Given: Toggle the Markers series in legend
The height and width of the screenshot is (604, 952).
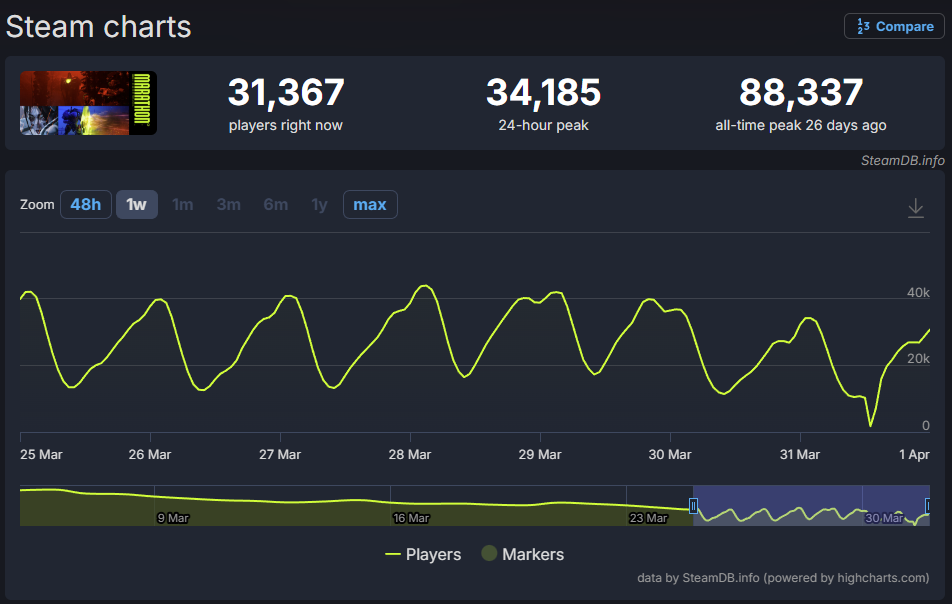Looking at the screenshot, I should 523,554.
